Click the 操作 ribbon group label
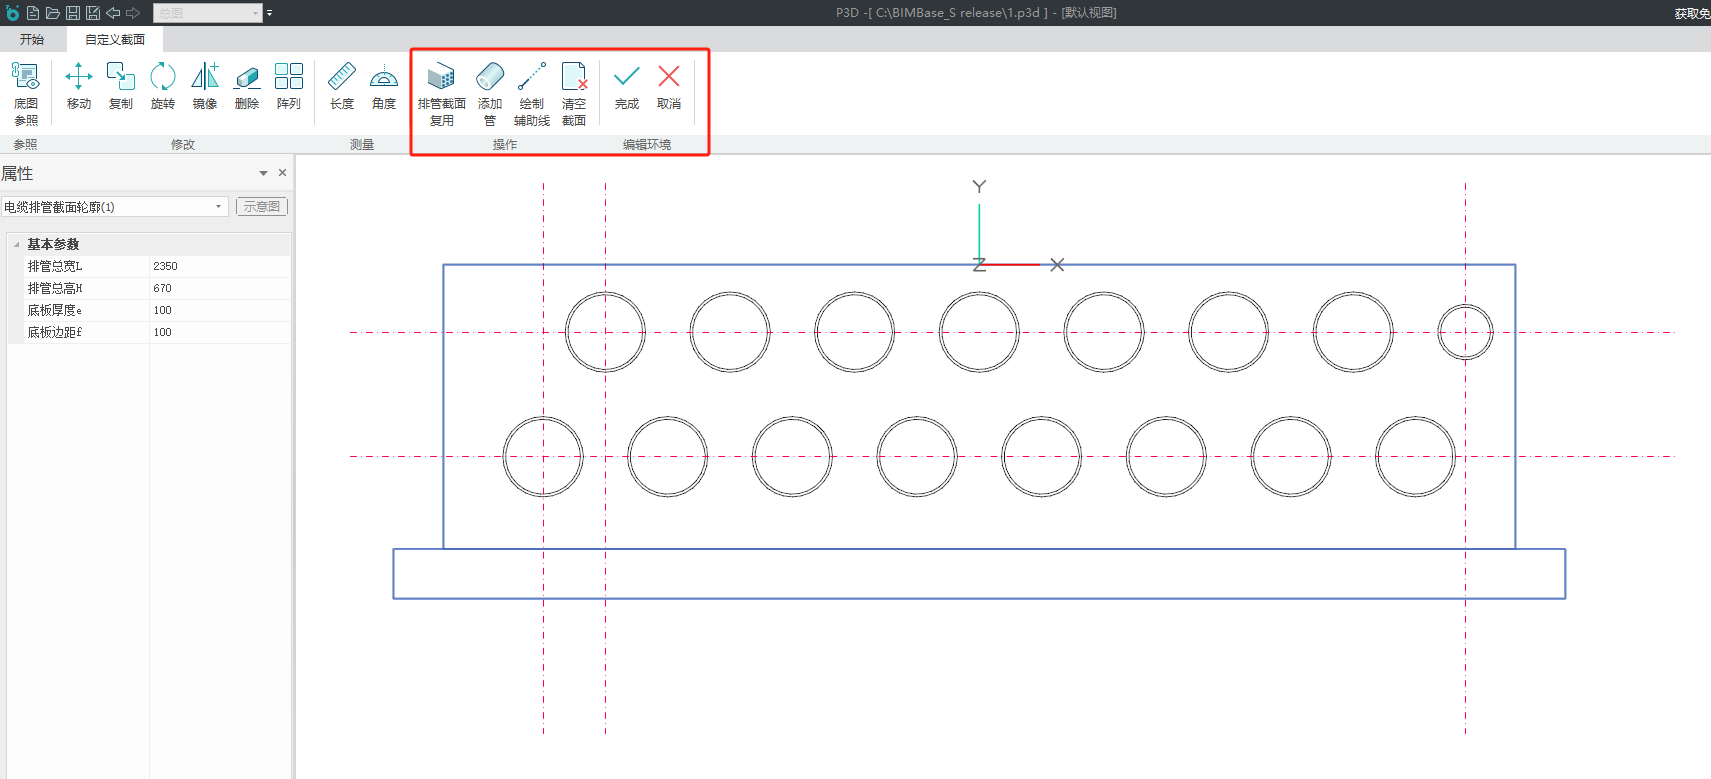This screenshot has width=1711, height=779. point(505,145)
